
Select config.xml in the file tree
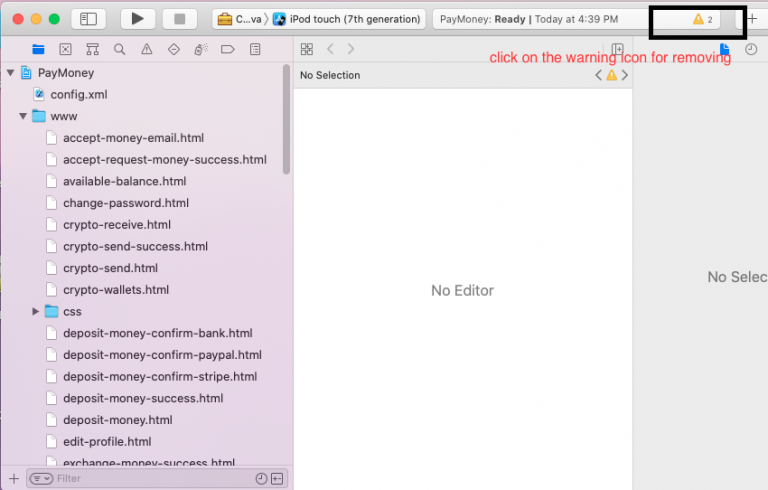(78, 94)
